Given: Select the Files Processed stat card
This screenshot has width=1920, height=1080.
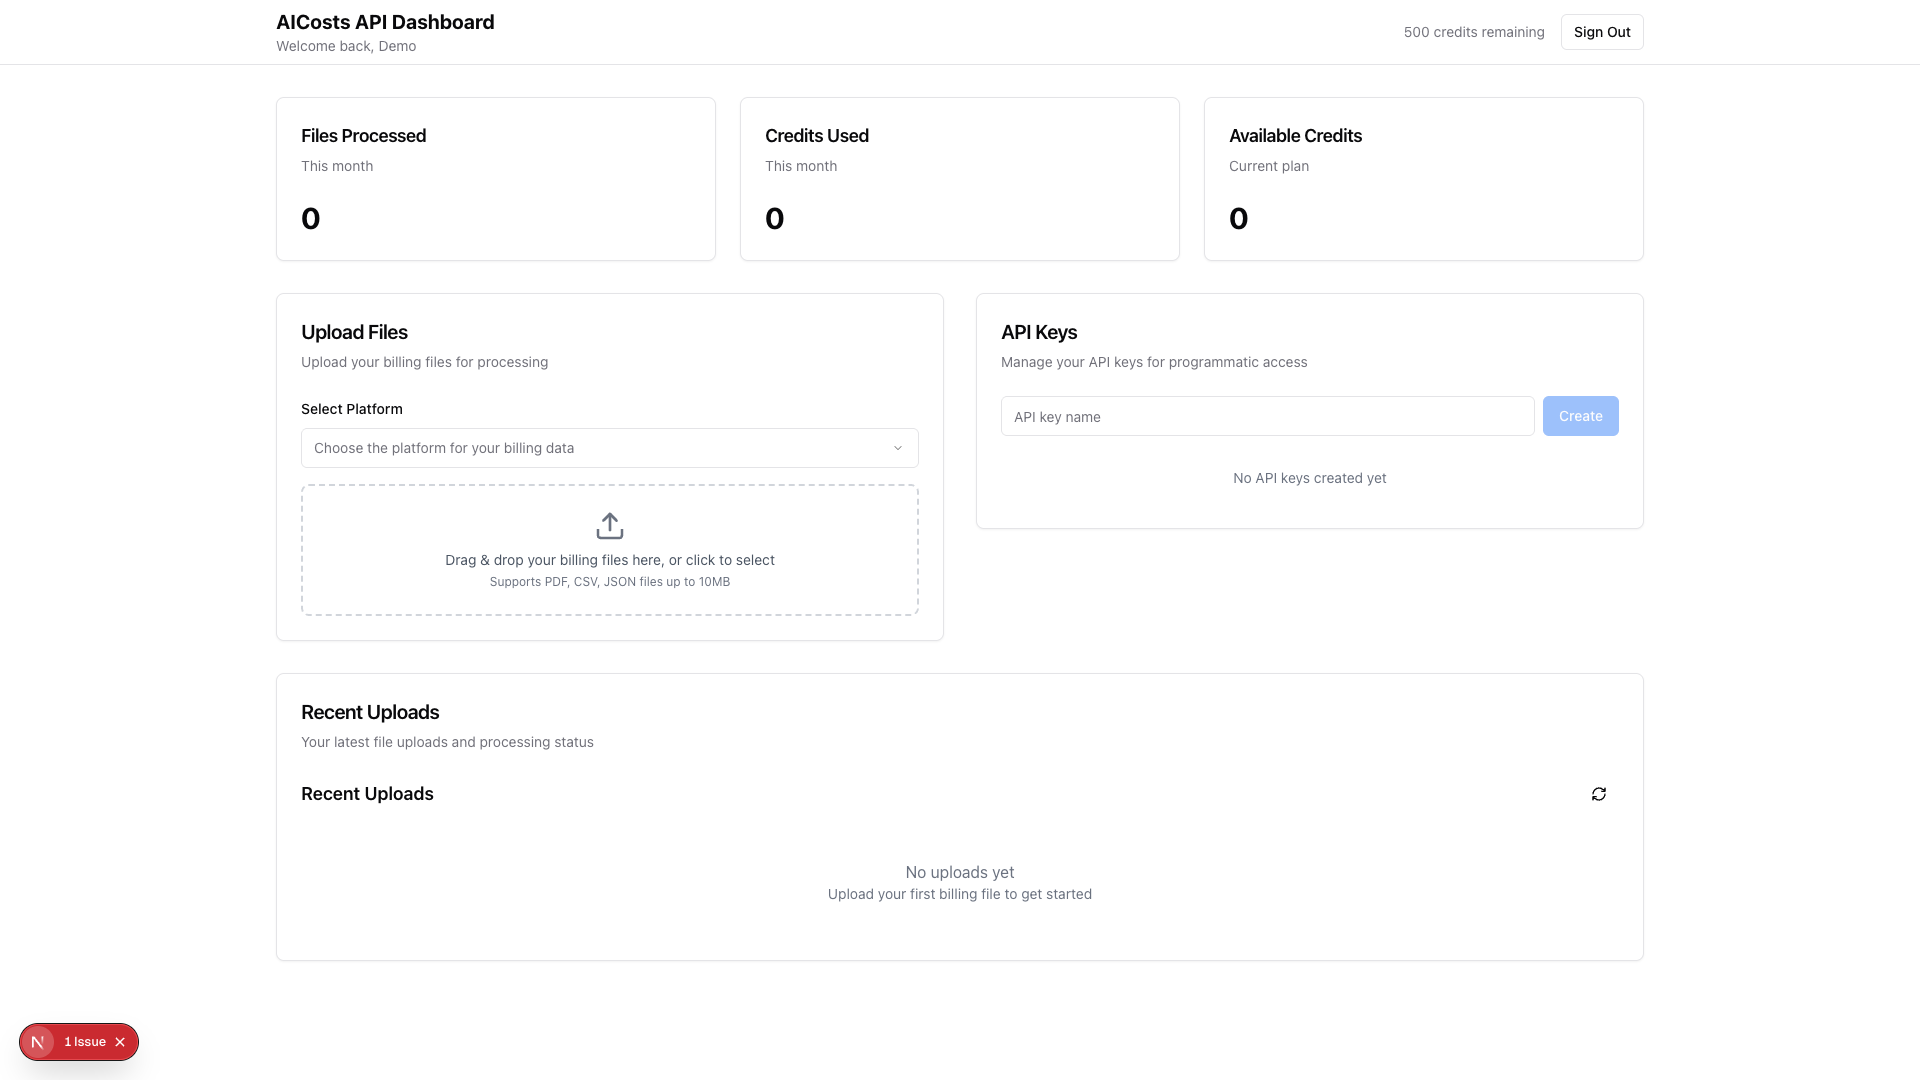Looking at the screenshot, I should [495, 178].
